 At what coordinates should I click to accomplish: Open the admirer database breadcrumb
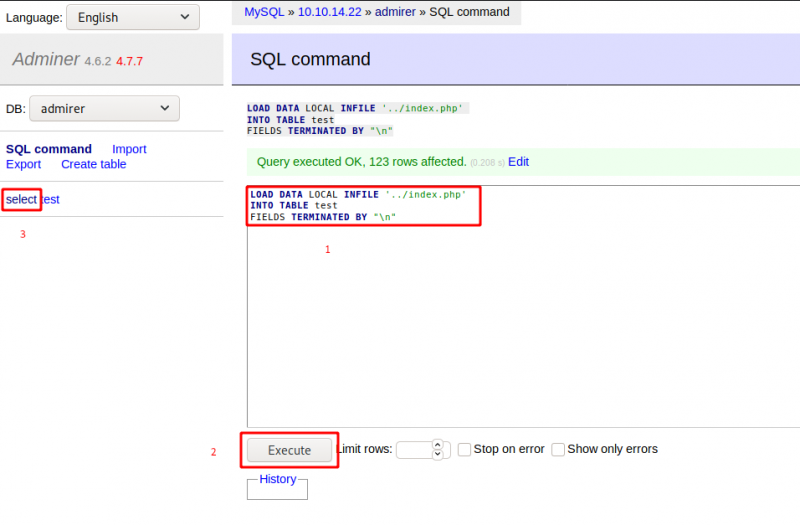click(x=395, y=12)
